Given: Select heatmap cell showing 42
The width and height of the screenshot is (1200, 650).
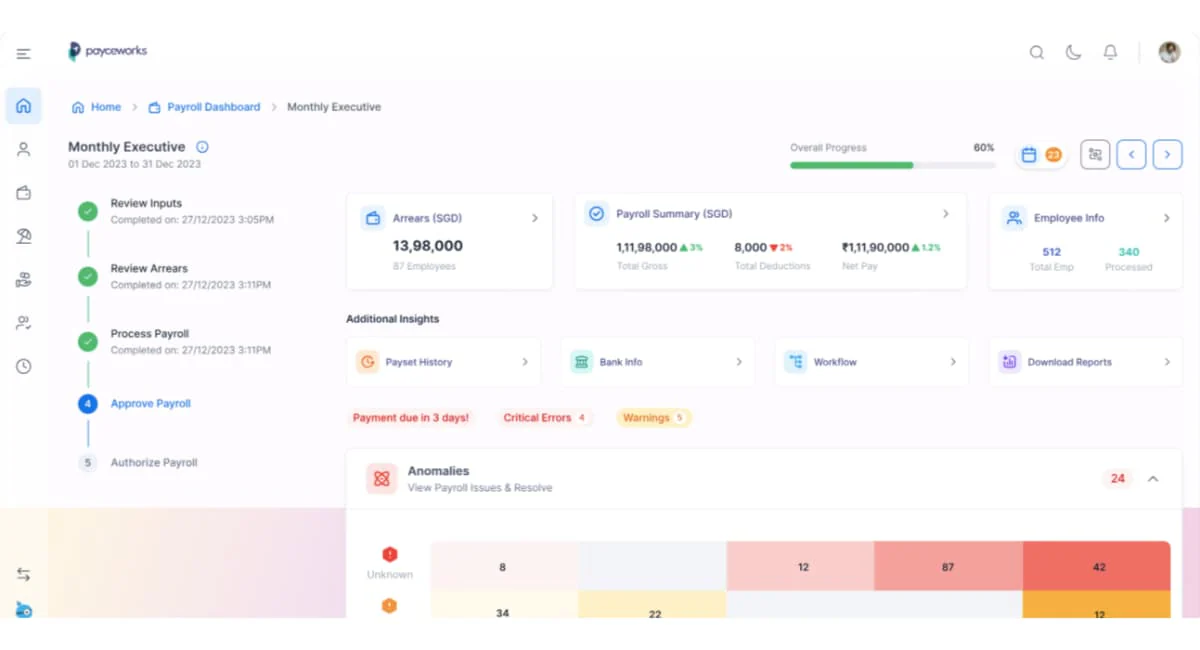Looking at the screenshot, I should (x=1097, y=566).
